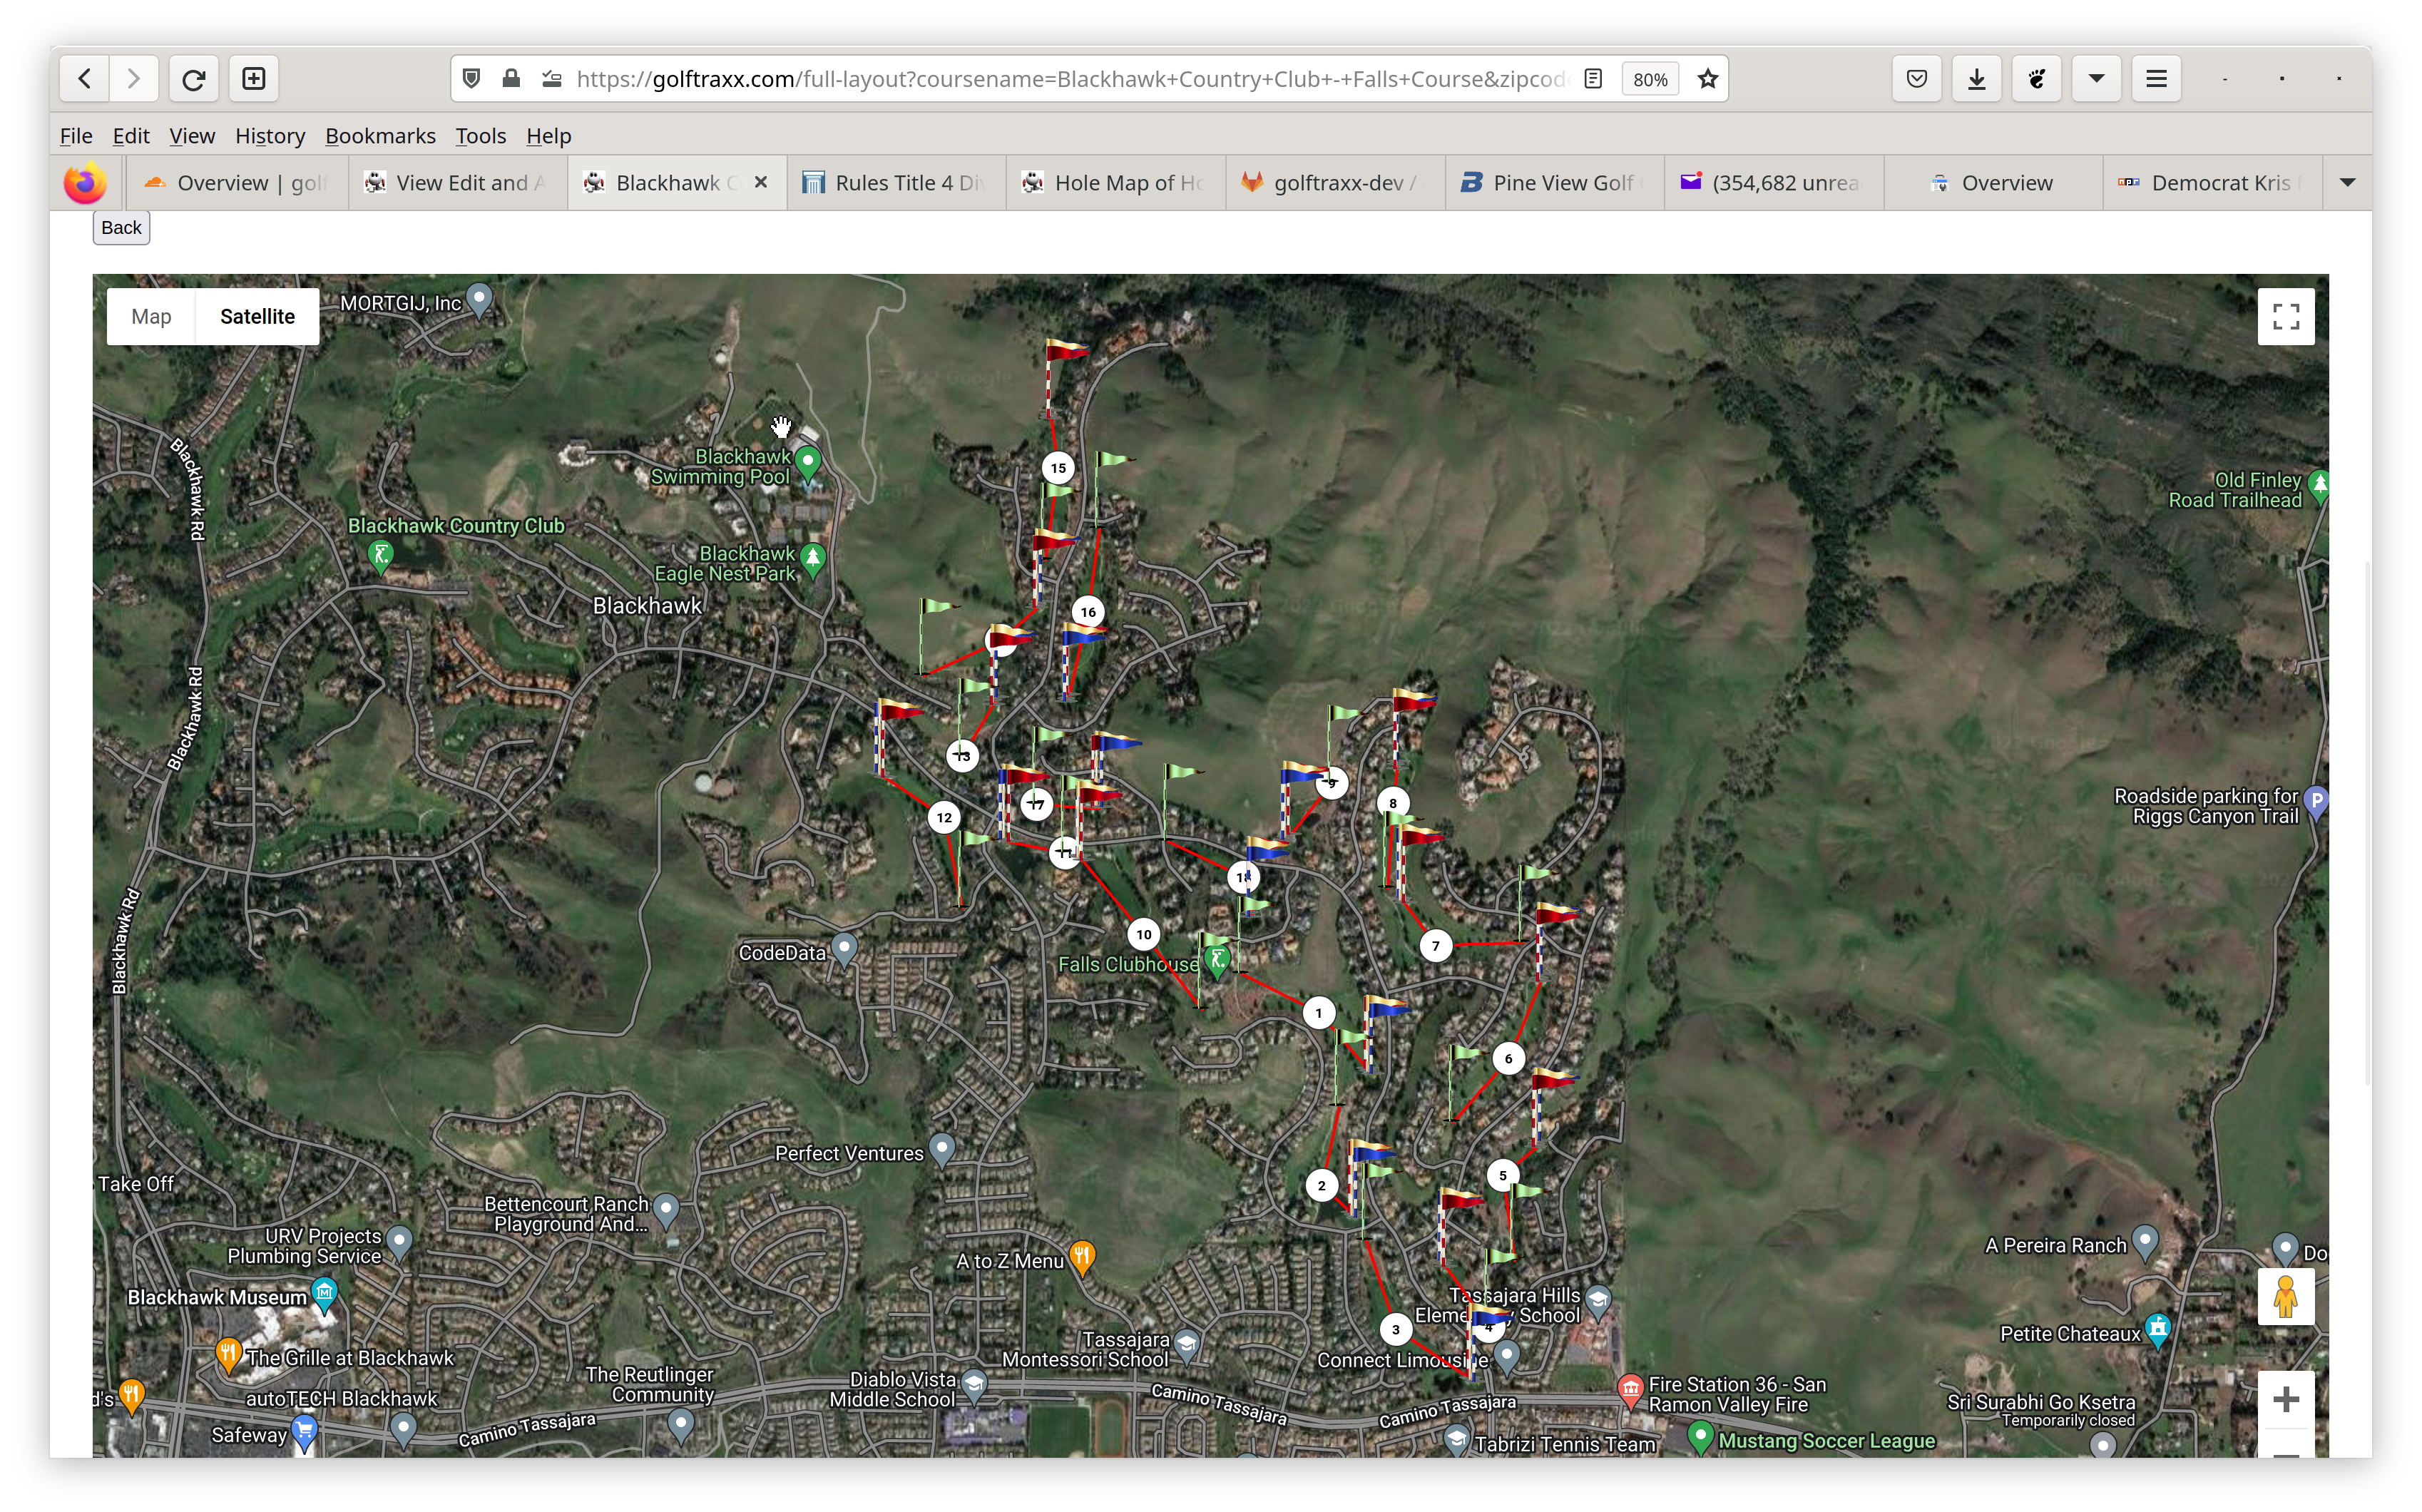Click the Street View pegman icon
This screenshot has width=2422, height=1512.
2286,1297
